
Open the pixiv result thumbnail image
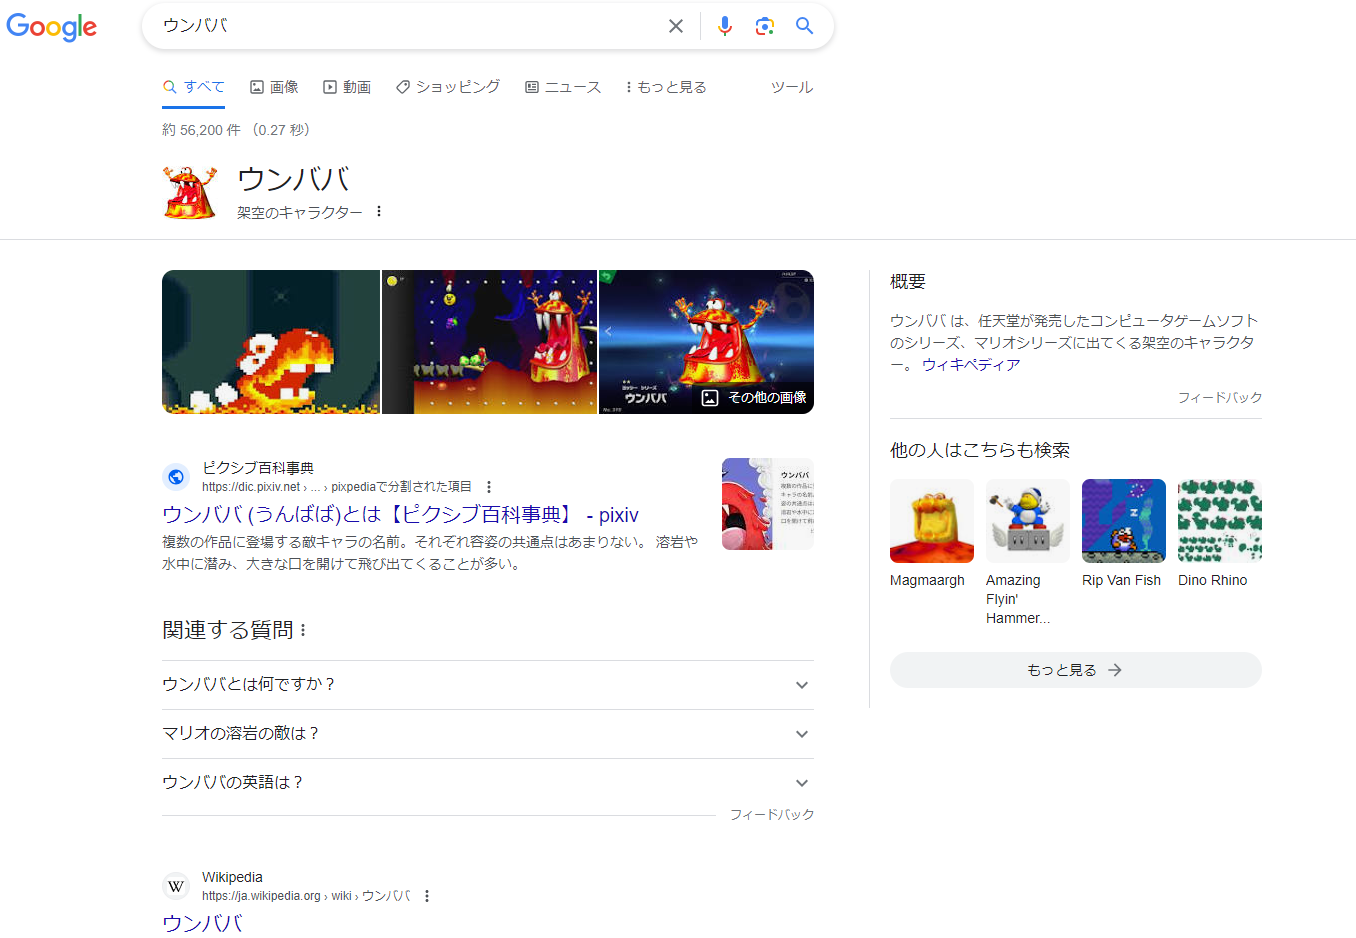coord(768,504)
